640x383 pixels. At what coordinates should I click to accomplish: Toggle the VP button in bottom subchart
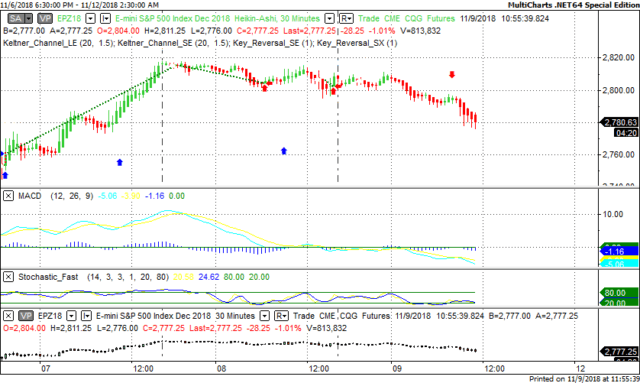tap(26, 316)
